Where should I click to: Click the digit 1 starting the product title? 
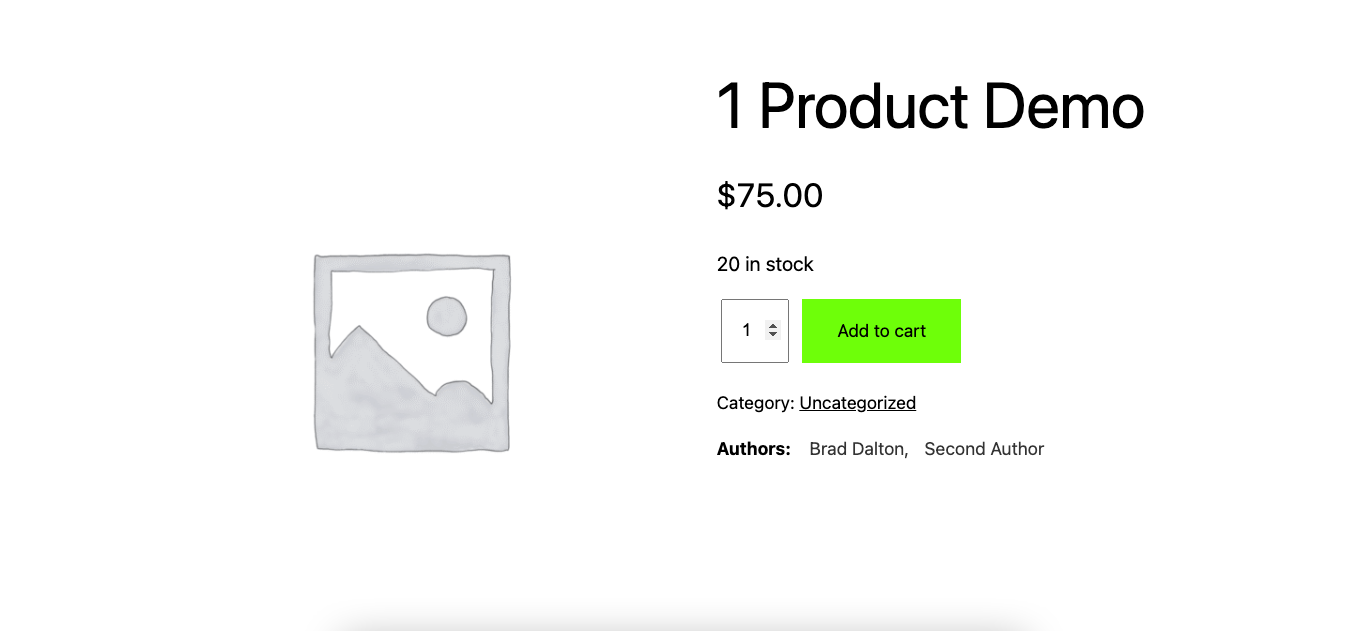(730, 106)
